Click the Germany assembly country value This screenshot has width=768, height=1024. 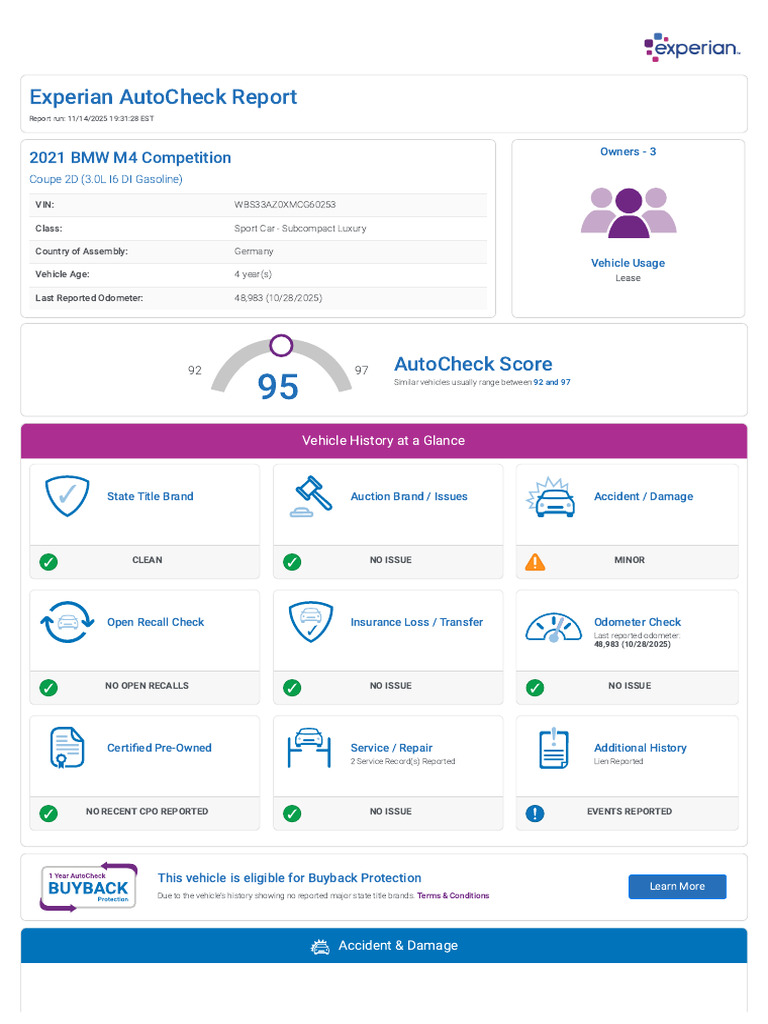point(253,251)
